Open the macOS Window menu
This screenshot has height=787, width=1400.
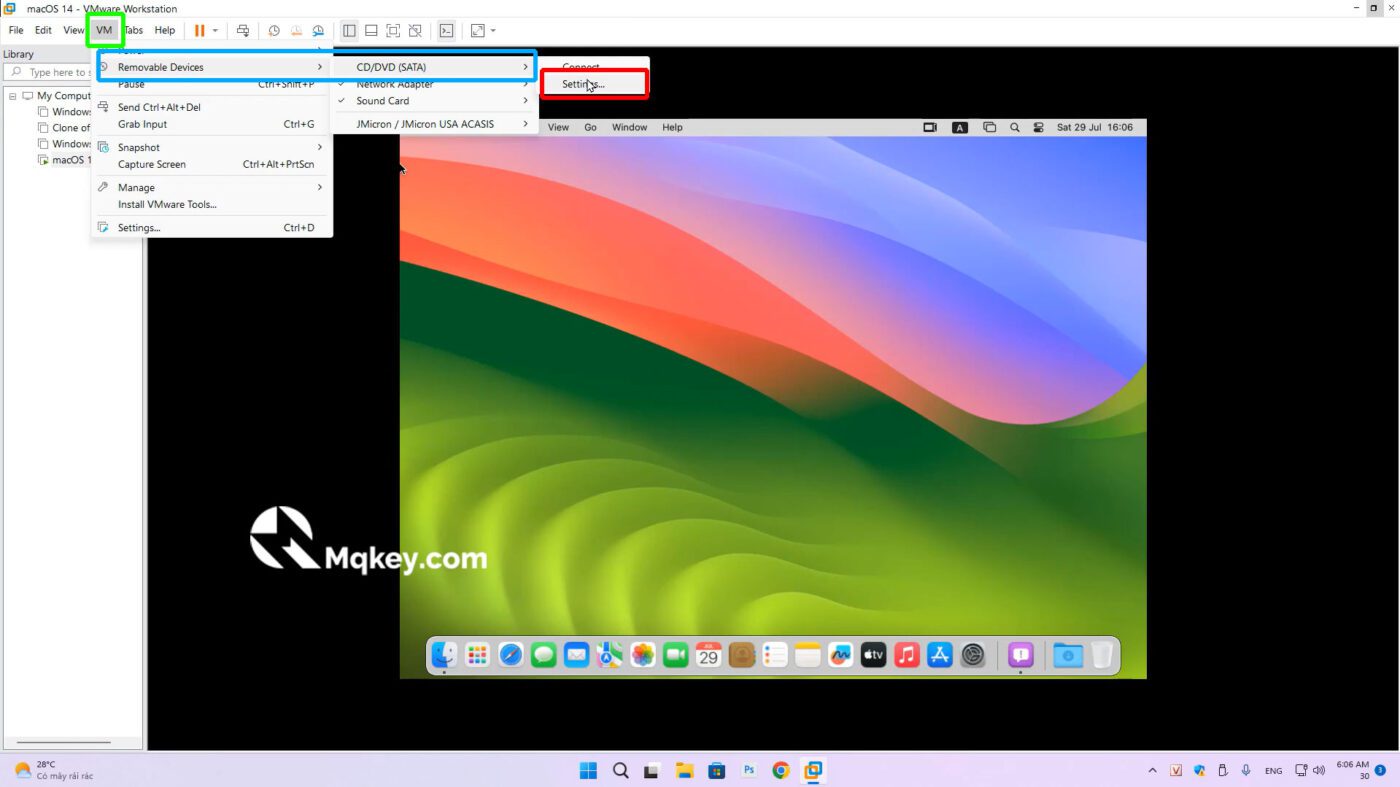click(x=630, y=127)
